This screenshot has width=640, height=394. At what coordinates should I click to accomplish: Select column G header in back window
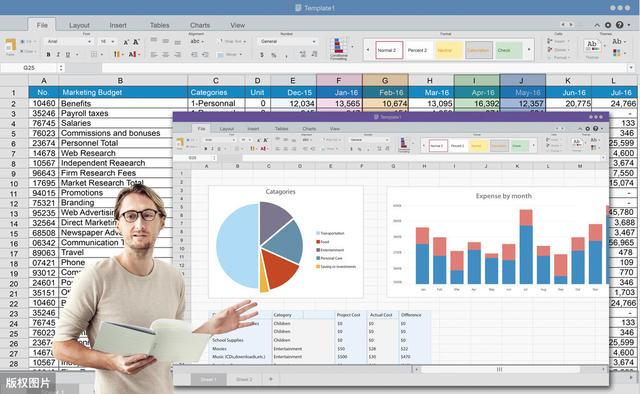tap(385, 80)
